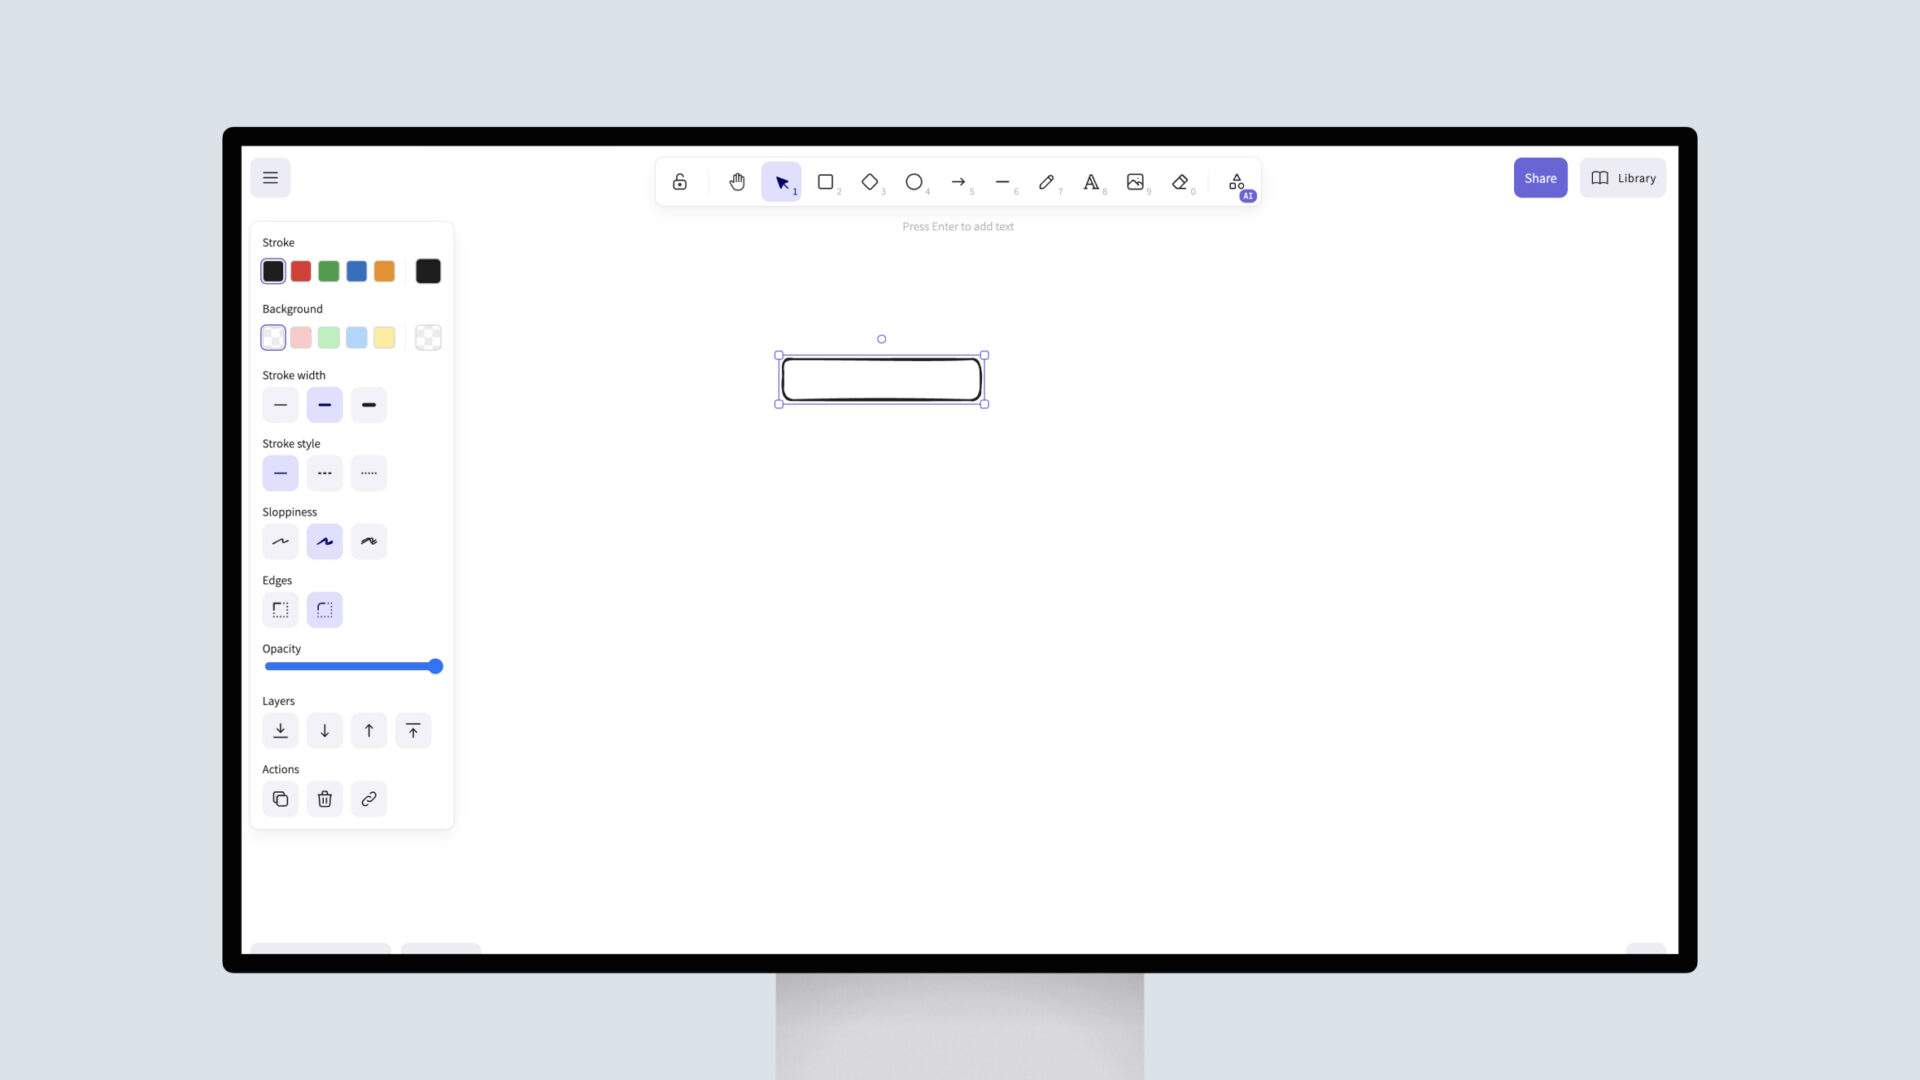
Task: Select the Draw pencil tool
Action: pyautogui.click(x=1046, y=182)
